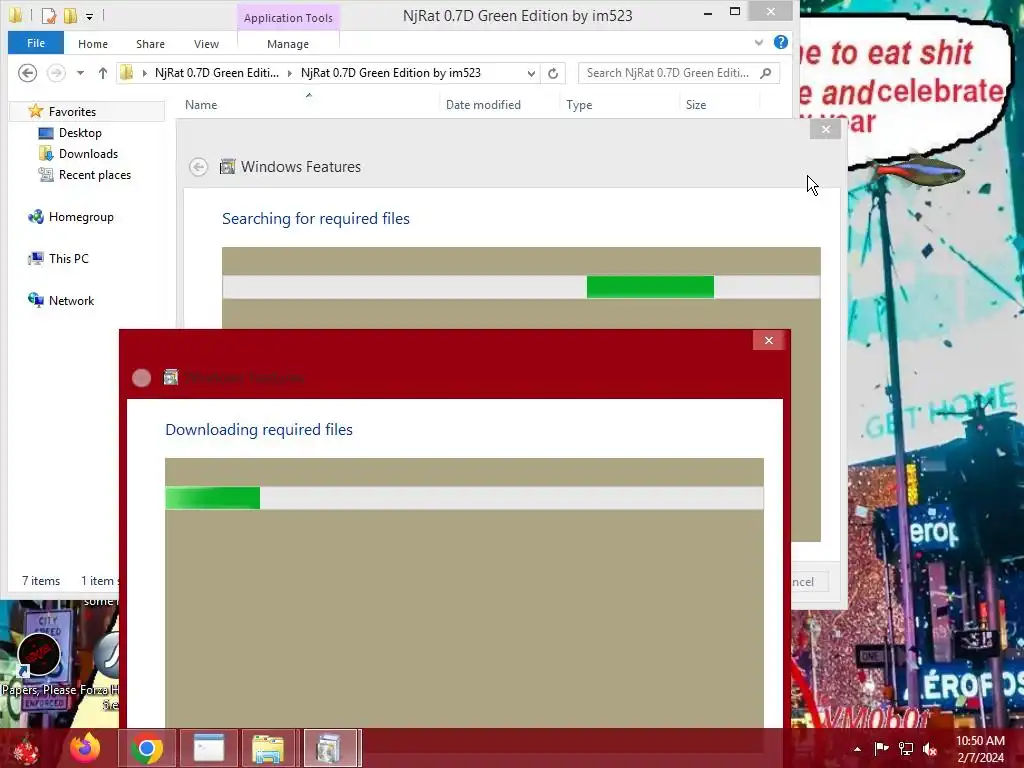
Task: Select the Manage tab under Application Tools
Action: click(x=288, y=44)
